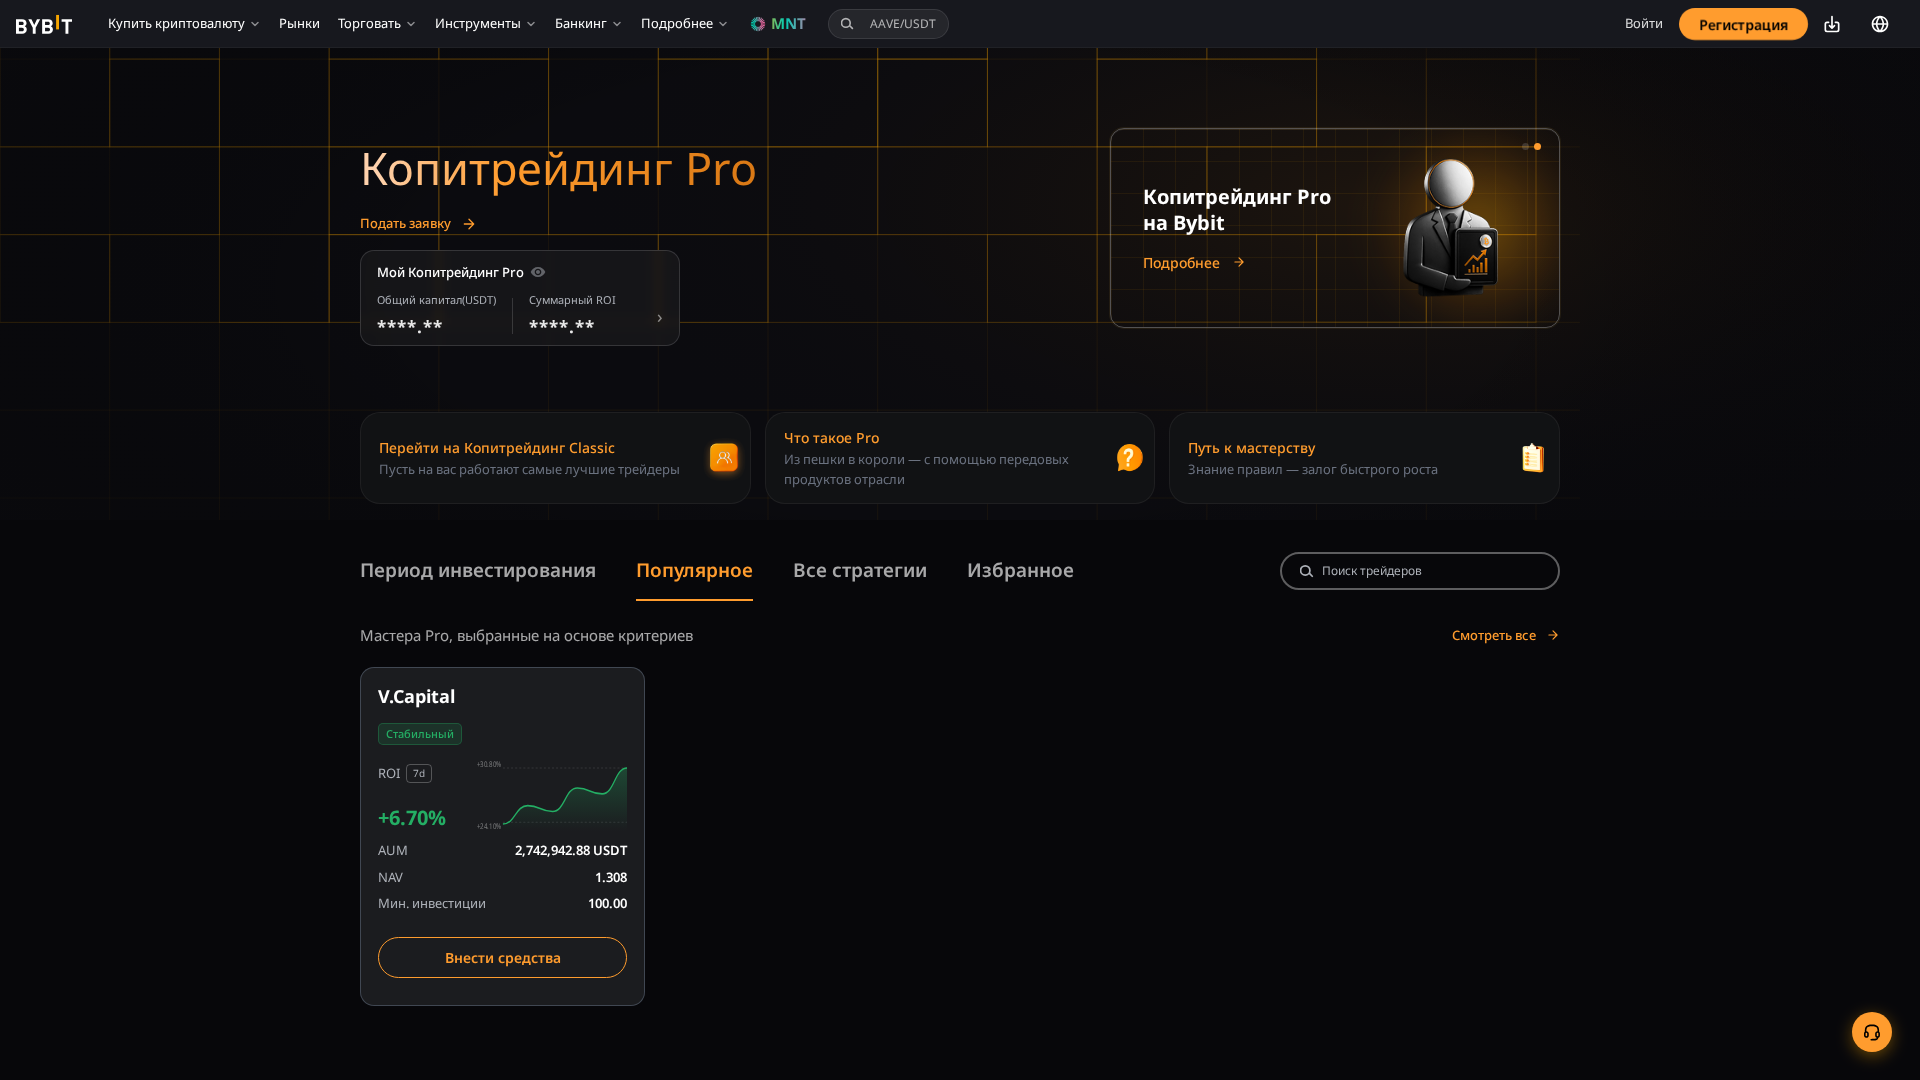Switch to Избранное tab
The height and width of the screenshot is (1080, 1920).
1020,570
